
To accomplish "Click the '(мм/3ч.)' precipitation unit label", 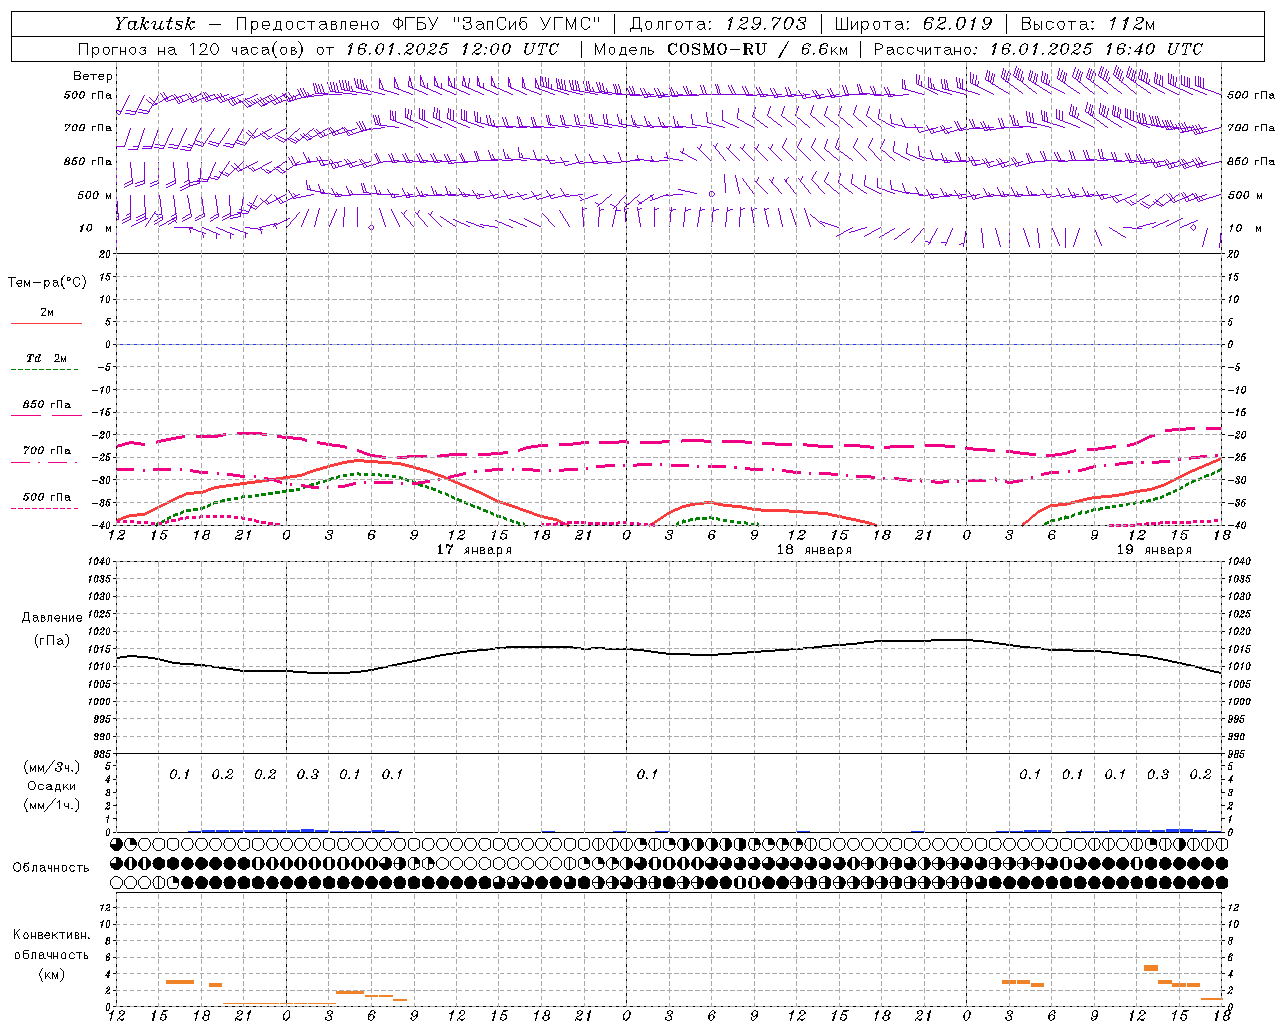I will coord(52,767).
